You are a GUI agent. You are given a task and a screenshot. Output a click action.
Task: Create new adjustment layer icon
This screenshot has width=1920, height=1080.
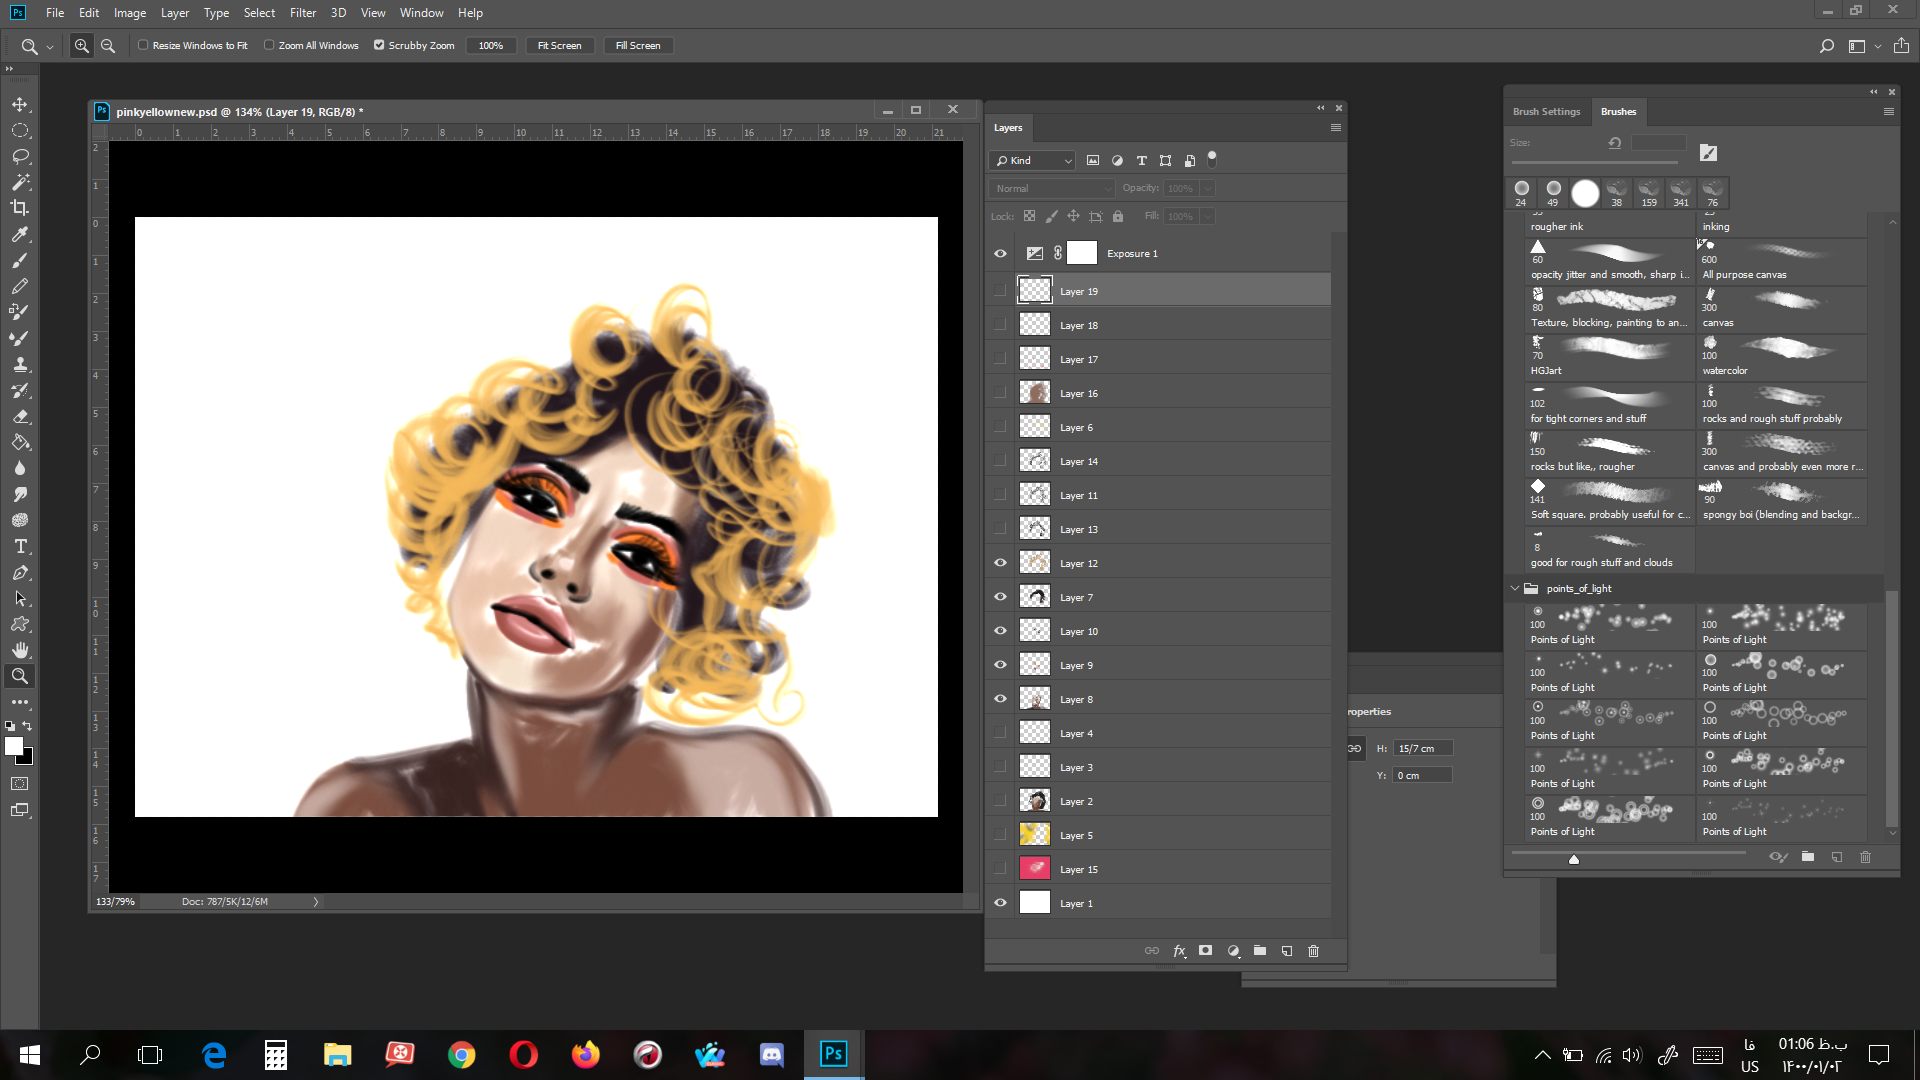pyautogui.click(x=1234, y=951)
